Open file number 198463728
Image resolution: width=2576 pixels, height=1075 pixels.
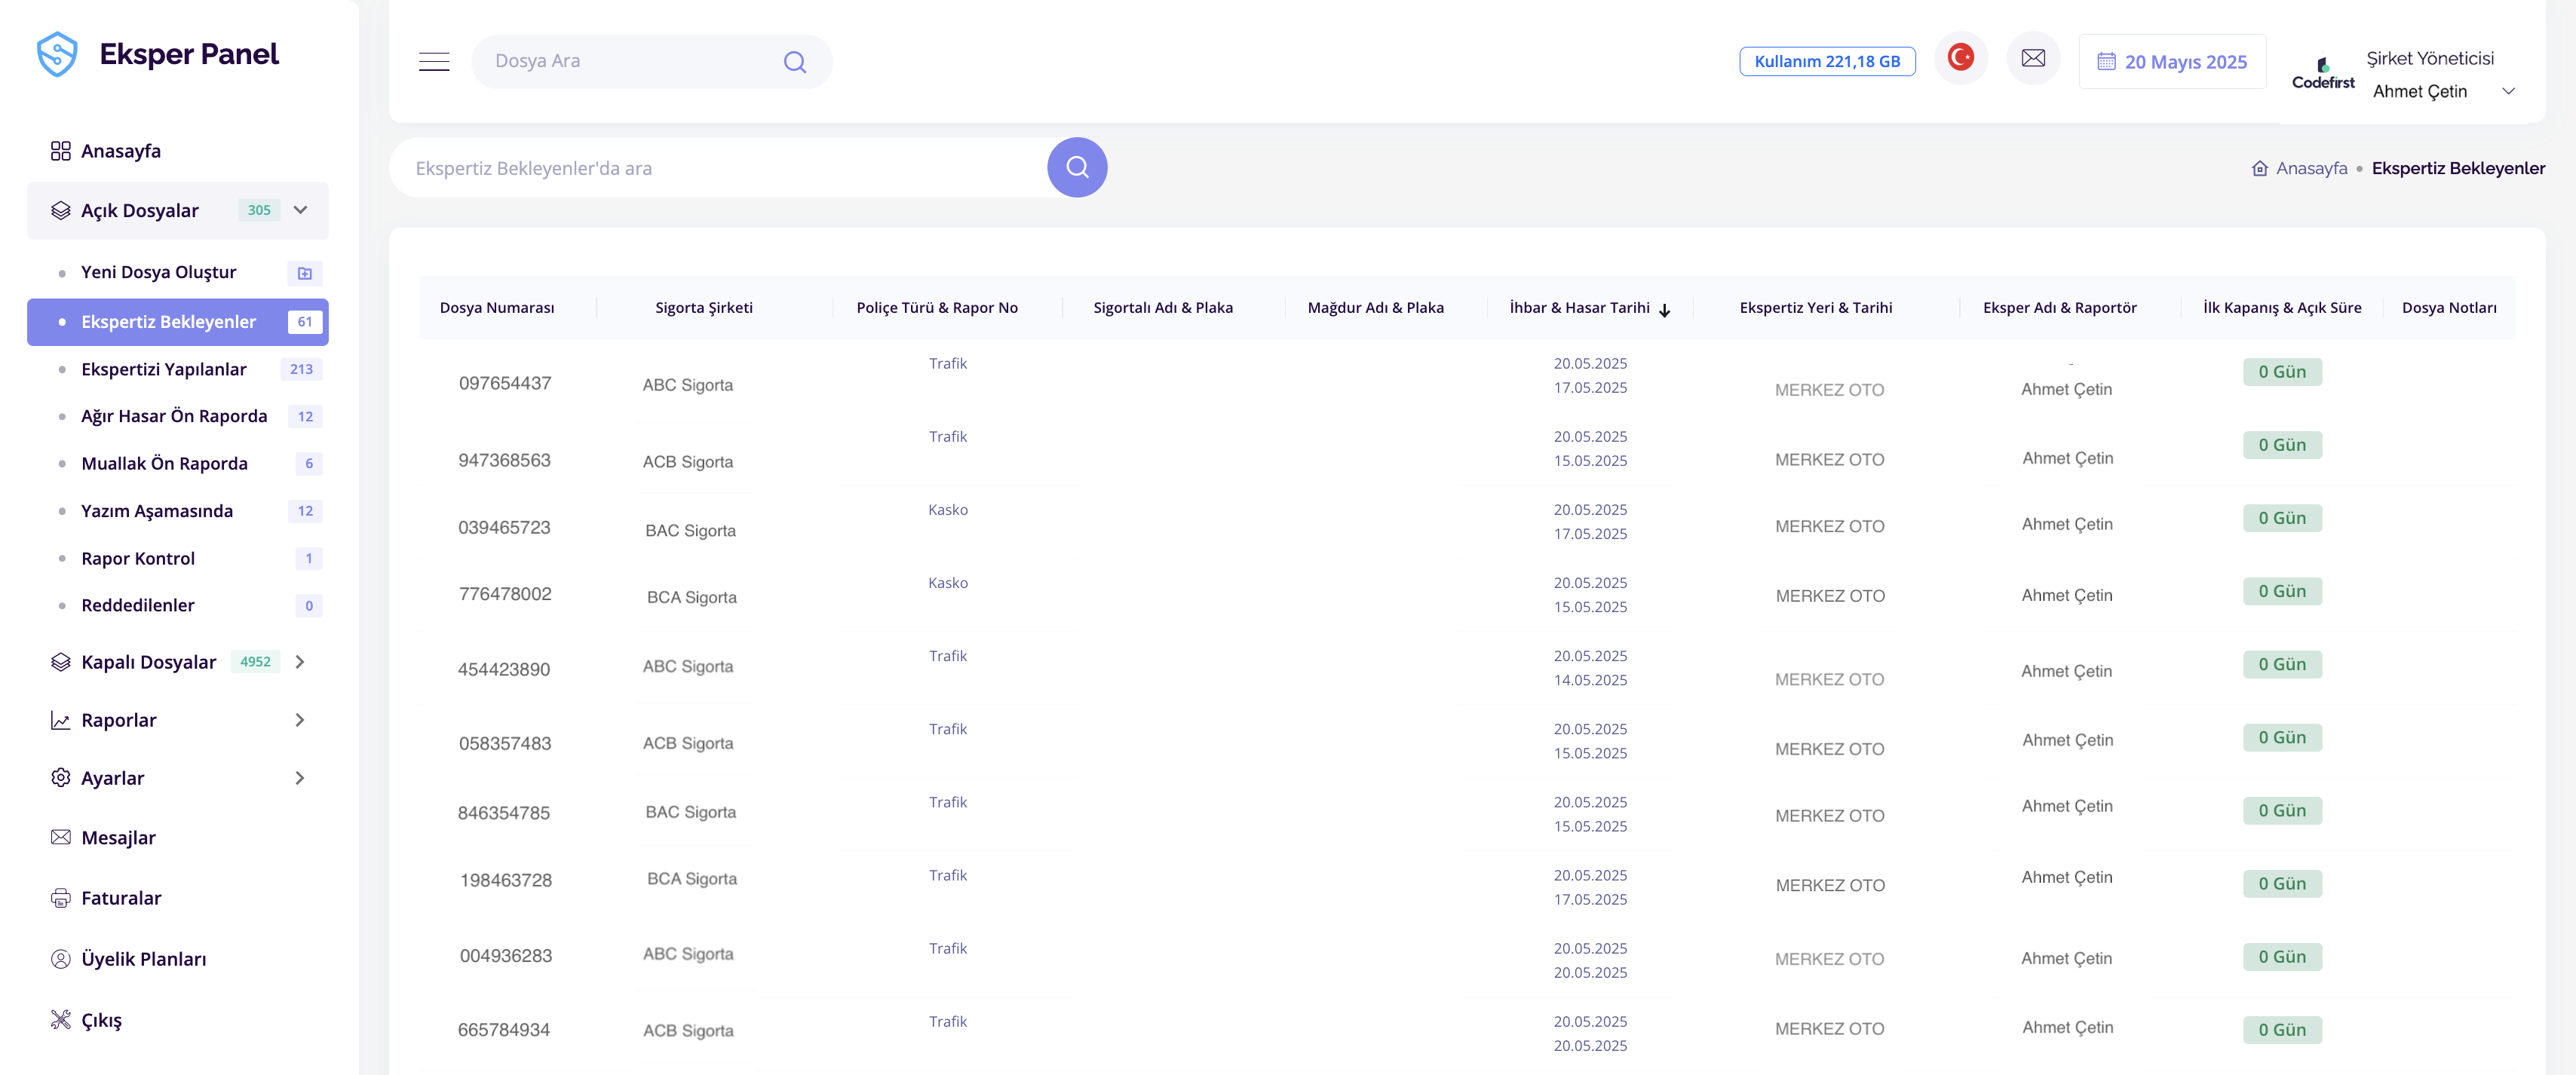coord(506,880)
